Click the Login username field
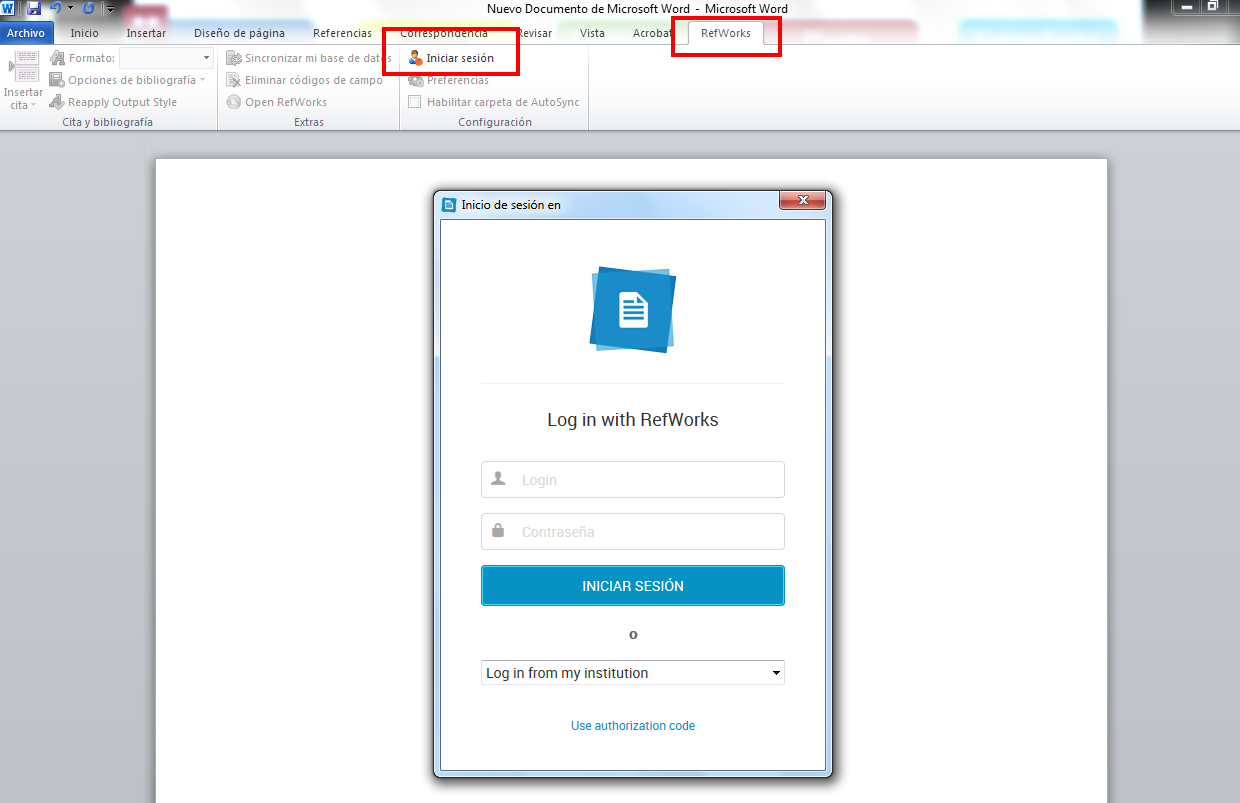This screenshot has height=803, width=1240. [633, 480]
